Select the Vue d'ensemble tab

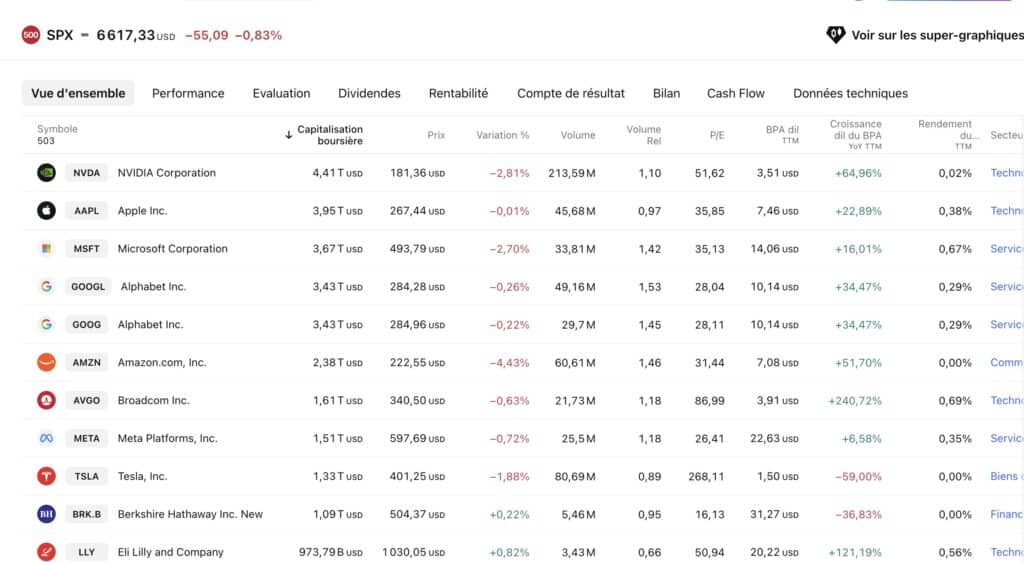pyautogui.click(x=78, y=93)
